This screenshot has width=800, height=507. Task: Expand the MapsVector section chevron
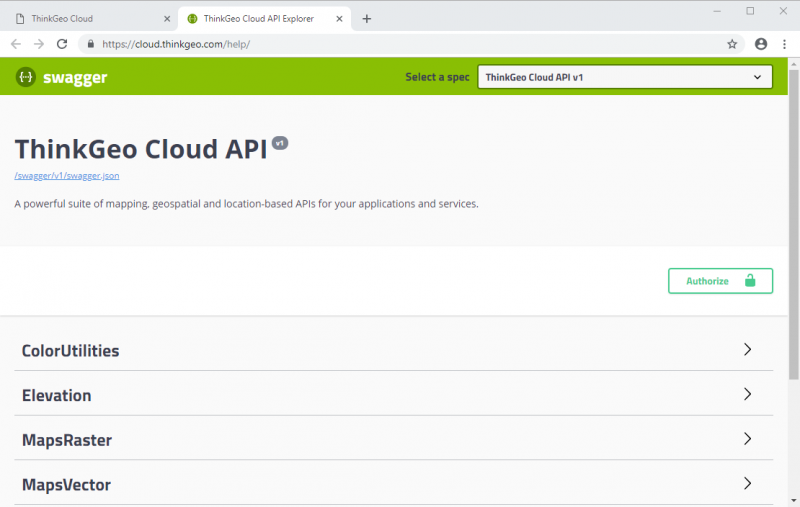point(747,484)
